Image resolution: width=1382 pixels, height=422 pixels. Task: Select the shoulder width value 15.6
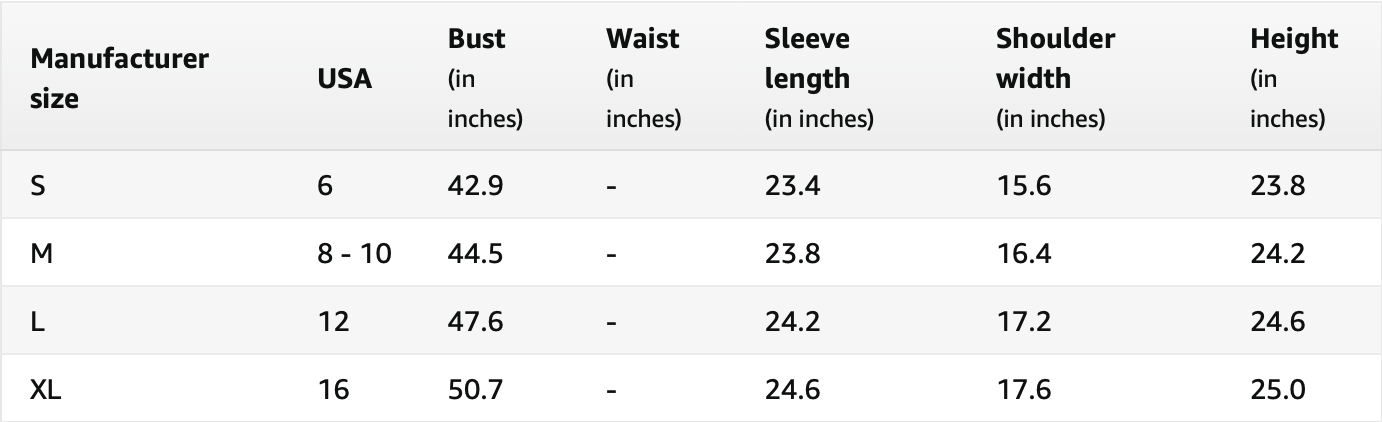(1023, 186)
